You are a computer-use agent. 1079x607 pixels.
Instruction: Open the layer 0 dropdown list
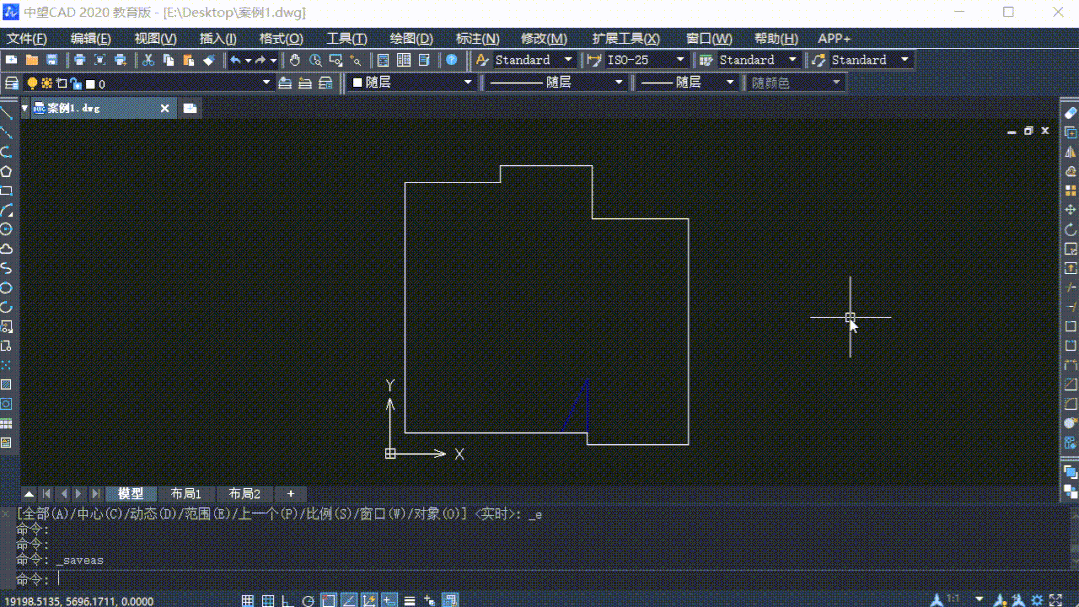pyautogui.click(x=266, y=83)
